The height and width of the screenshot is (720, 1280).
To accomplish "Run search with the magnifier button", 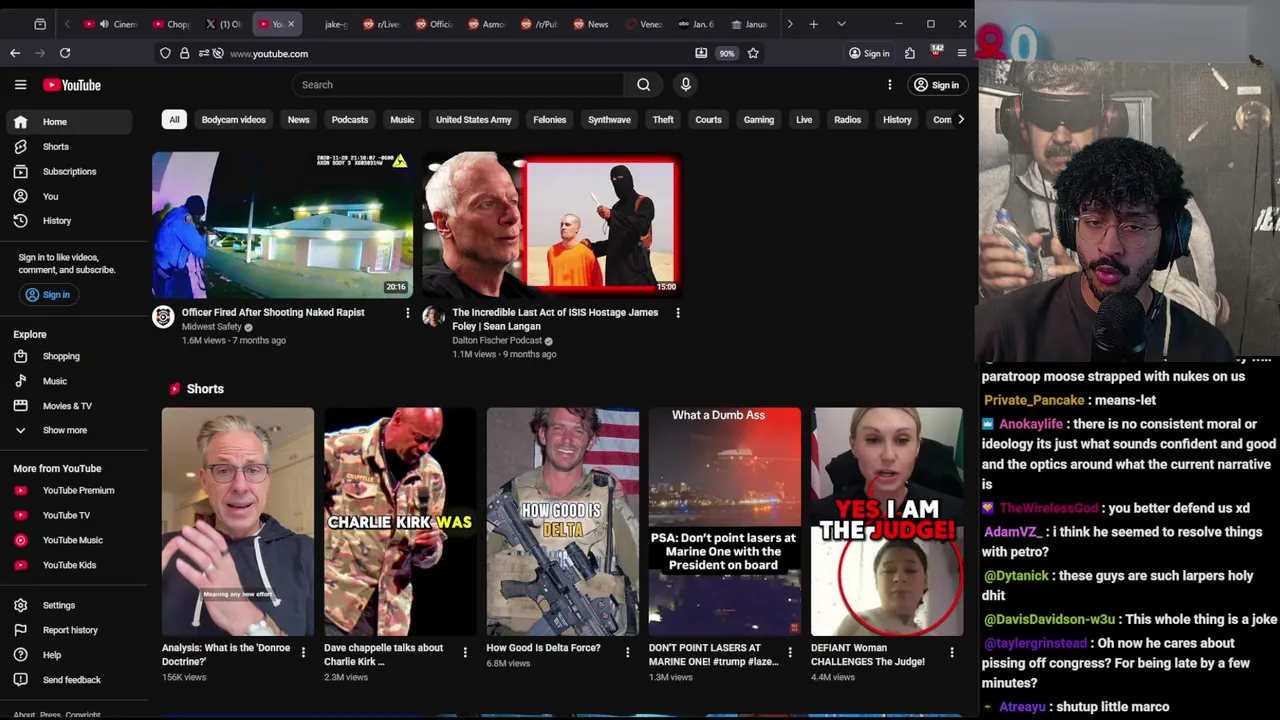I will click(644, 85).
